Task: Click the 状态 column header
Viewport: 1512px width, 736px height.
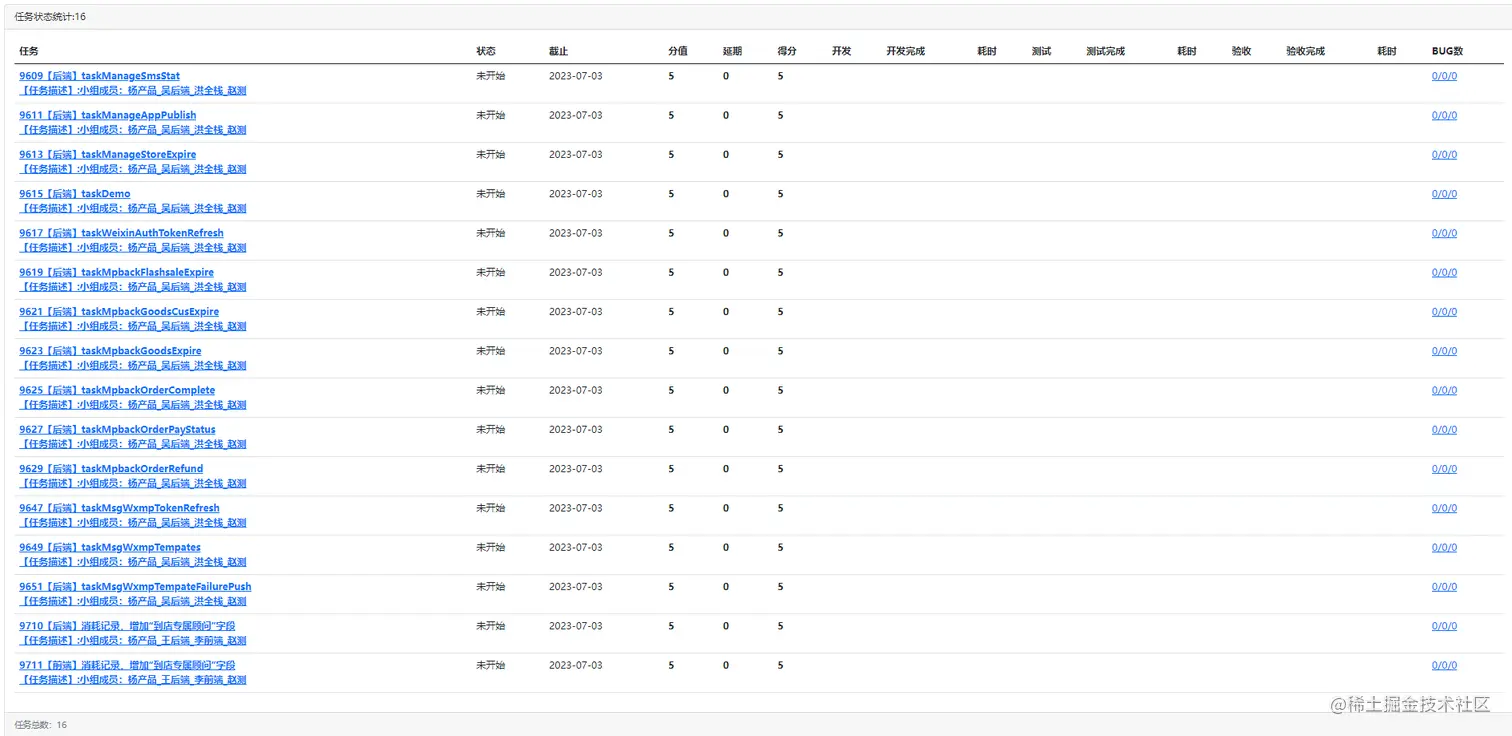Action: [x=486, y=51]
